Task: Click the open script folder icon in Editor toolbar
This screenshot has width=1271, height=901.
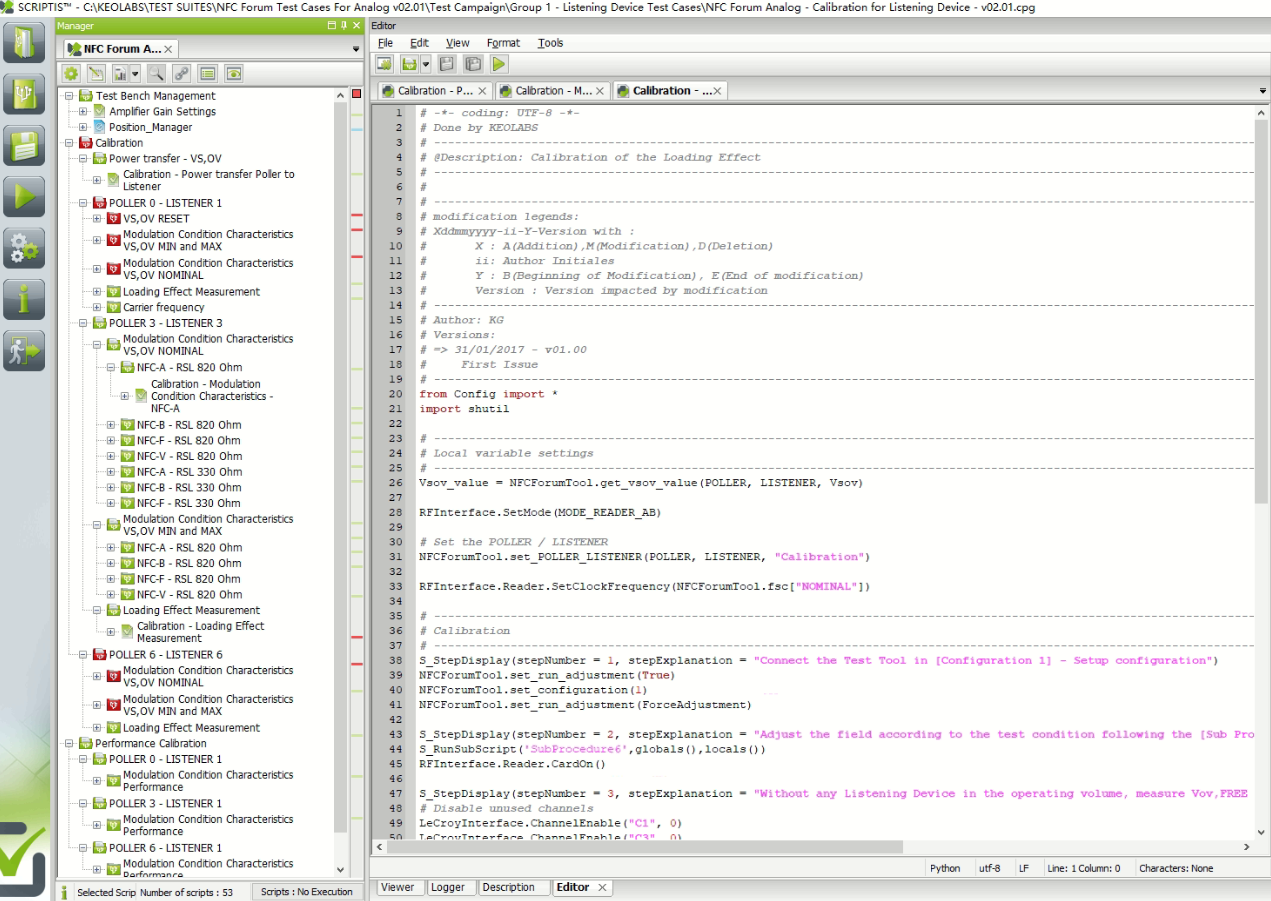Action: click(408, 64)
